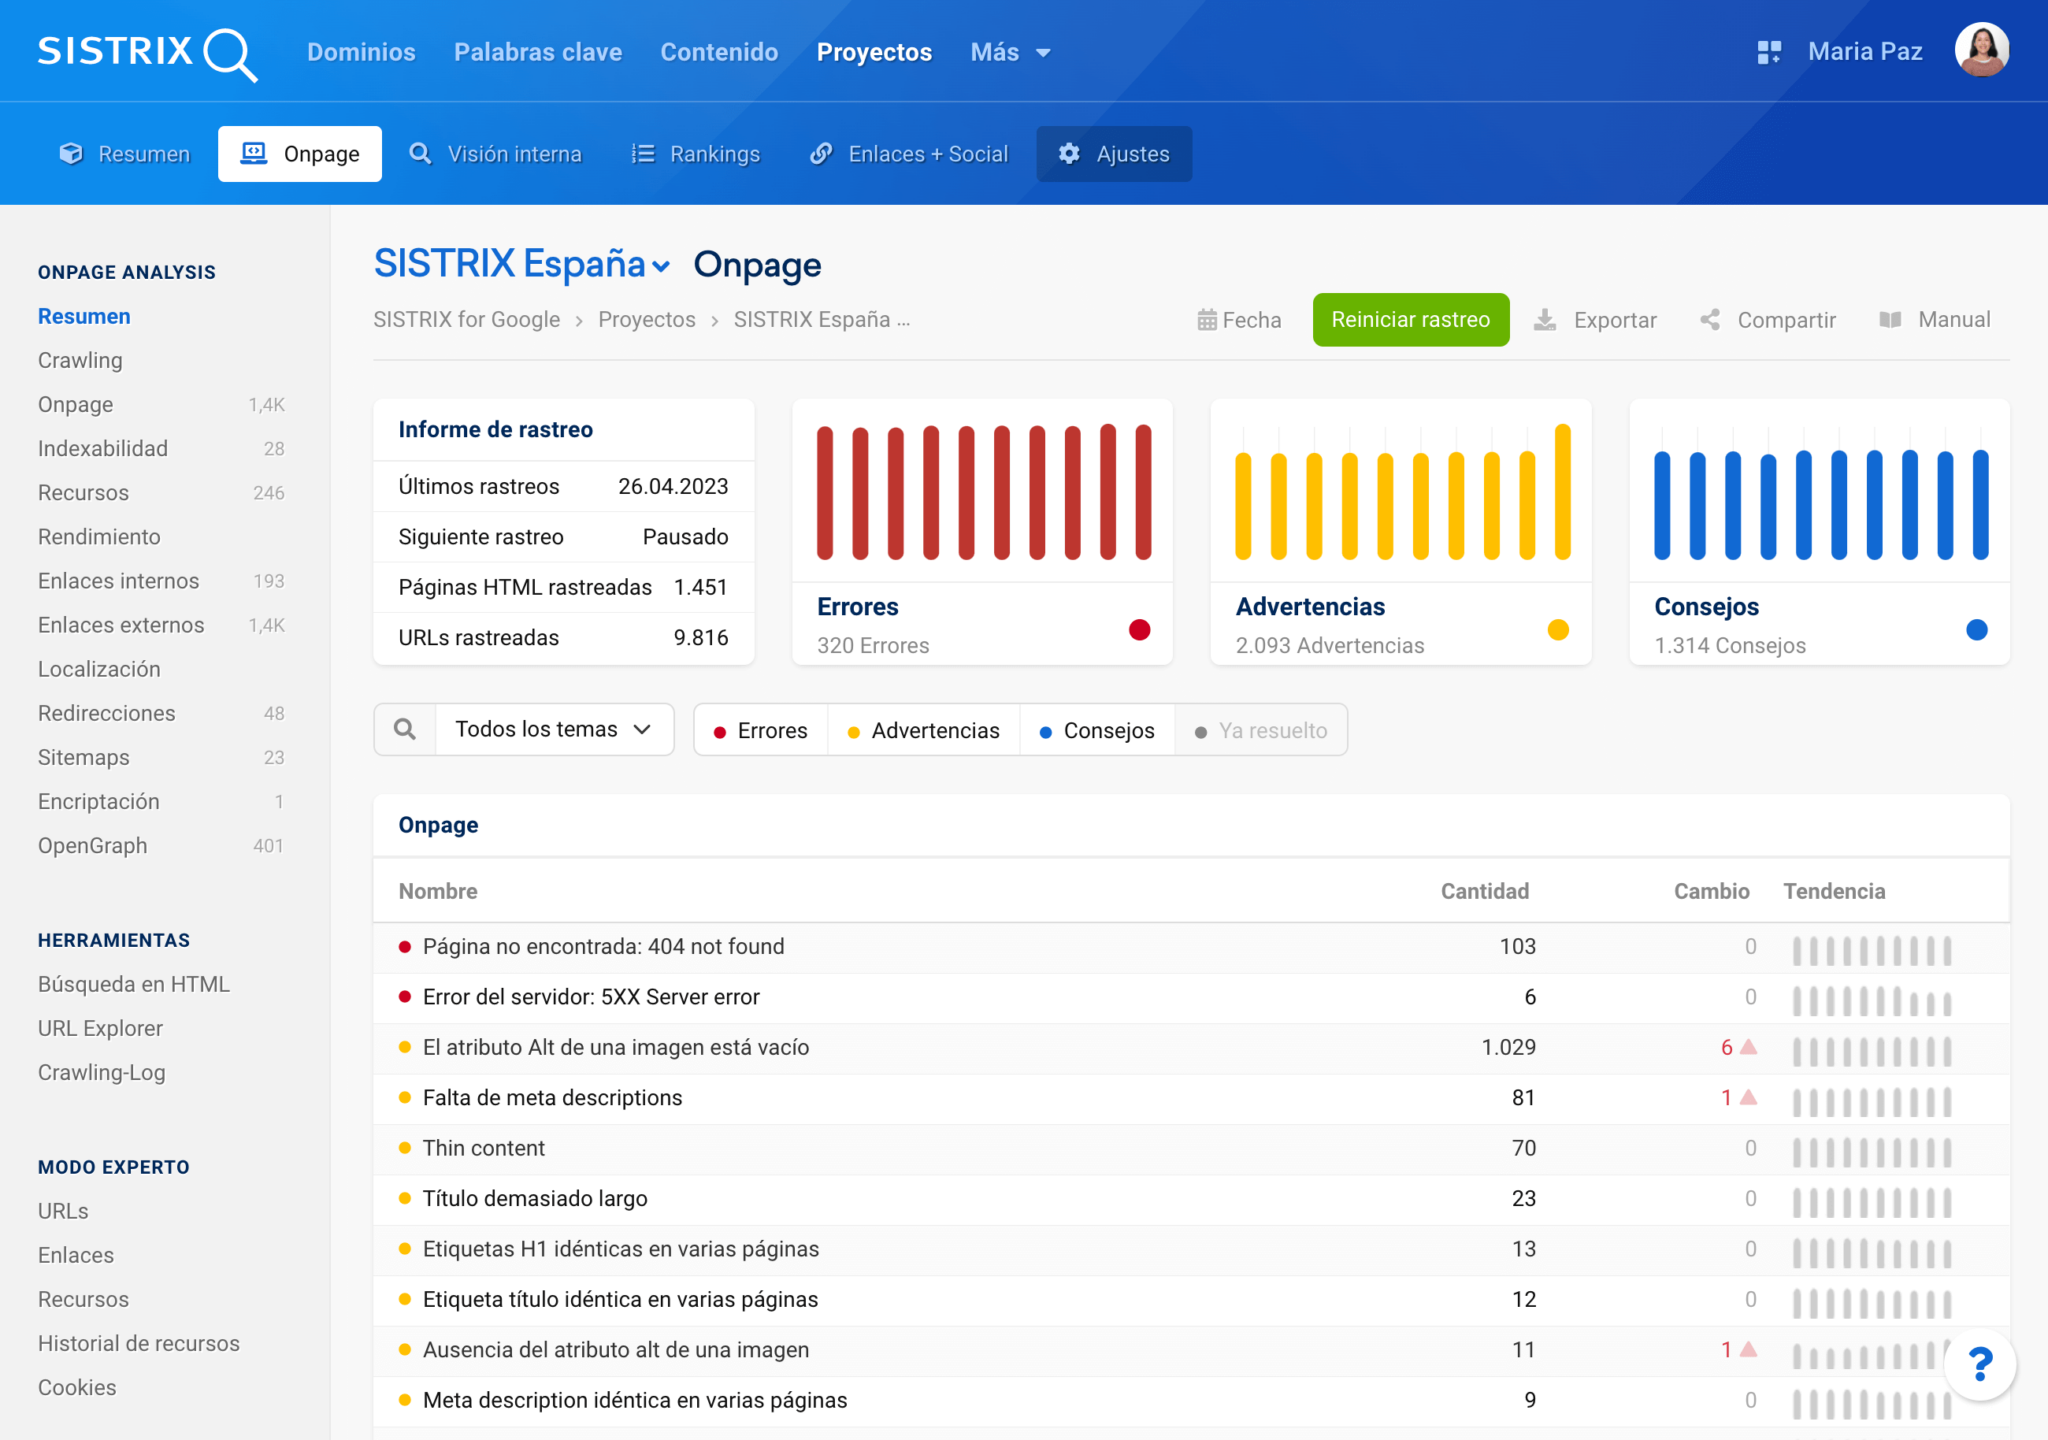Image resolution: width=2048 pixels, height=1440 pixels.
Task: Click the SISTRIX logo magnifier icon
Action: (230, 54)
